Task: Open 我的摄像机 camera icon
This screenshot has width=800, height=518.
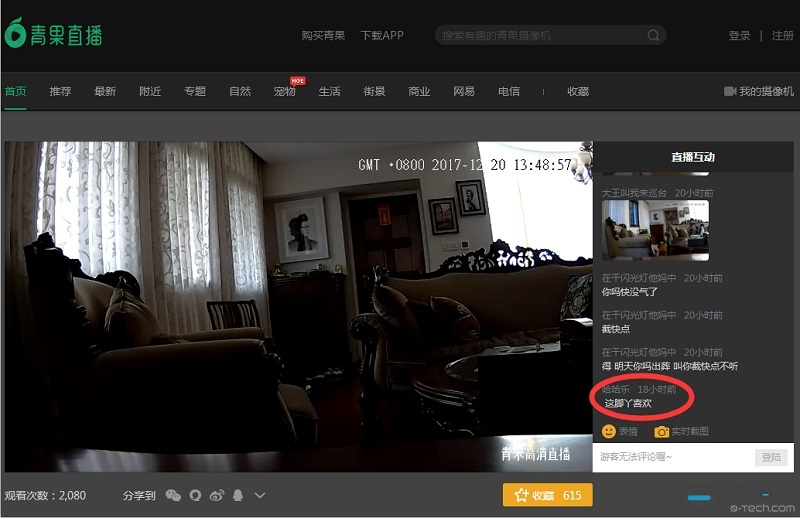Action: point(730,91)
